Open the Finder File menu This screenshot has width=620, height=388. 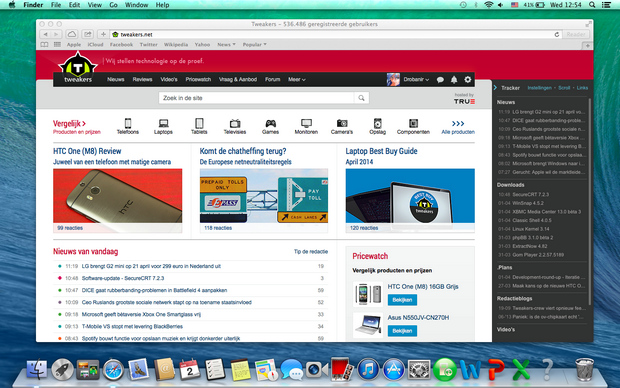[56, 5]
